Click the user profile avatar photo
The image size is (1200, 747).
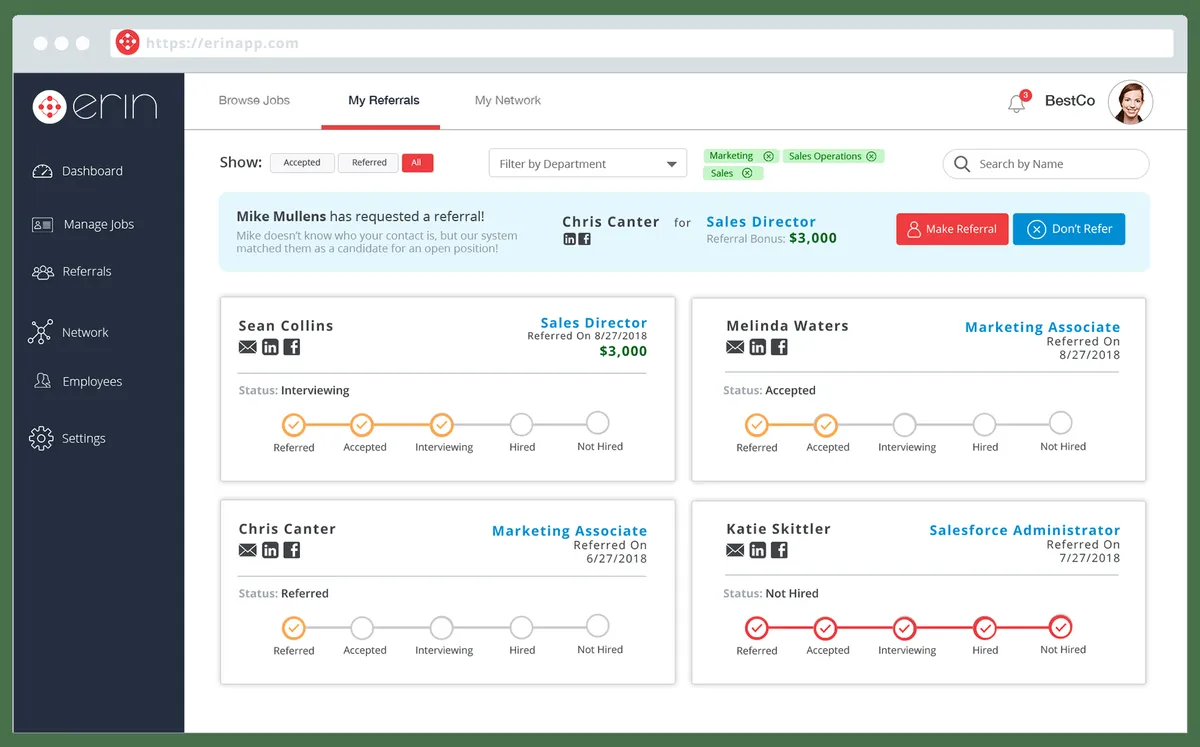(1131, 102)
